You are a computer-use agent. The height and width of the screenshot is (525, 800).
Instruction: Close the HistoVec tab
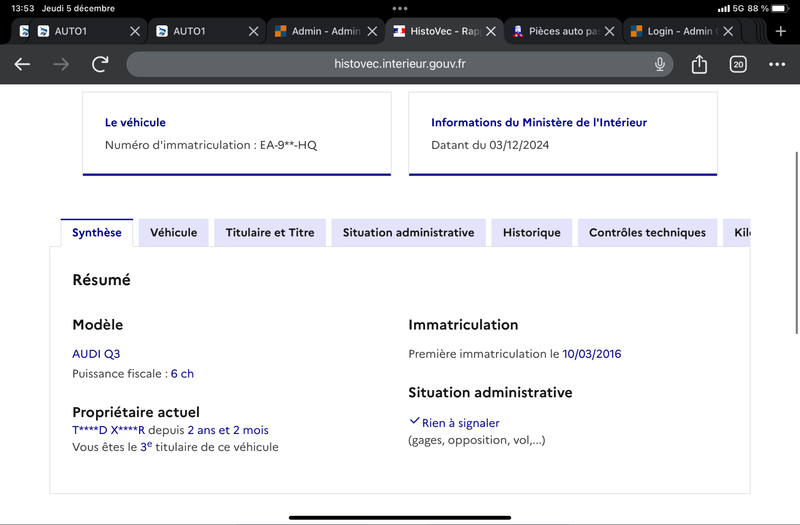[491, 31]
